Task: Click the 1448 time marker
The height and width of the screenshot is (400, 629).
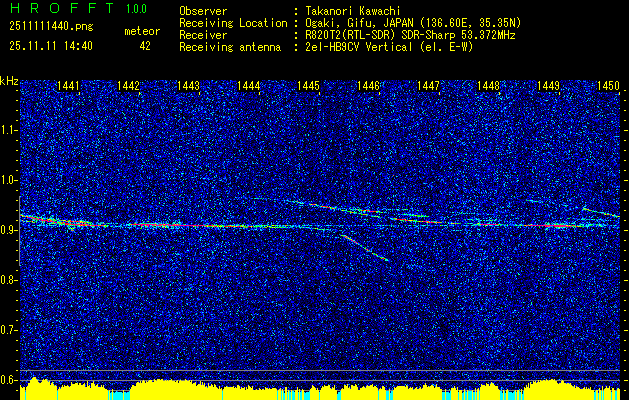Action: 489,85
